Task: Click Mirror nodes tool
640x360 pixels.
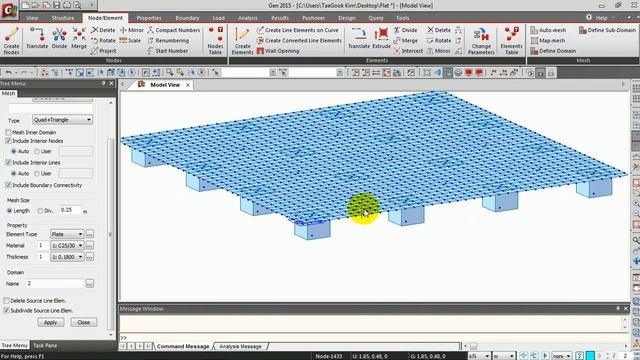Action: [x=131, y=30]
